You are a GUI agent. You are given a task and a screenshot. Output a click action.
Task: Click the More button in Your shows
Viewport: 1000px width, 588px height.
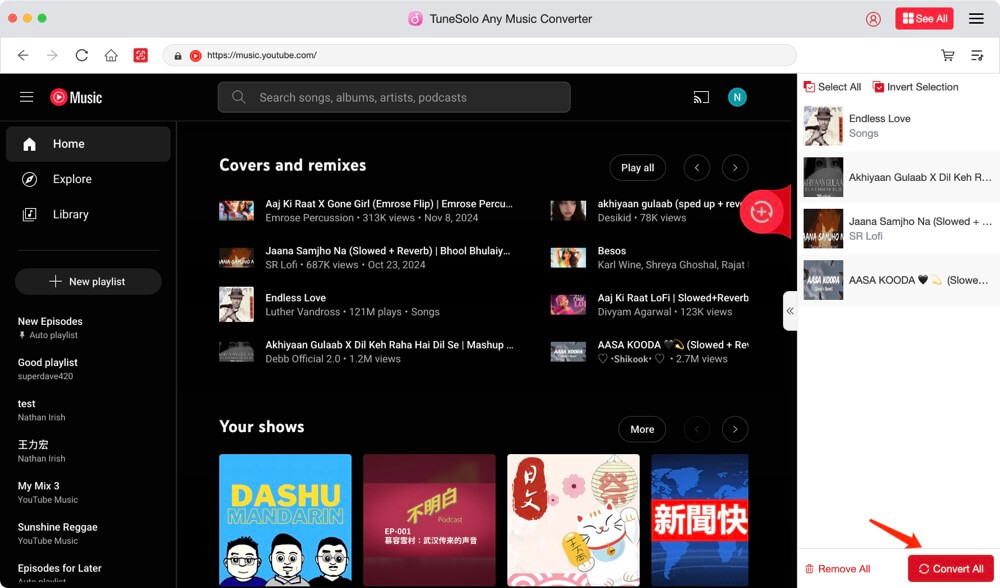642,429
